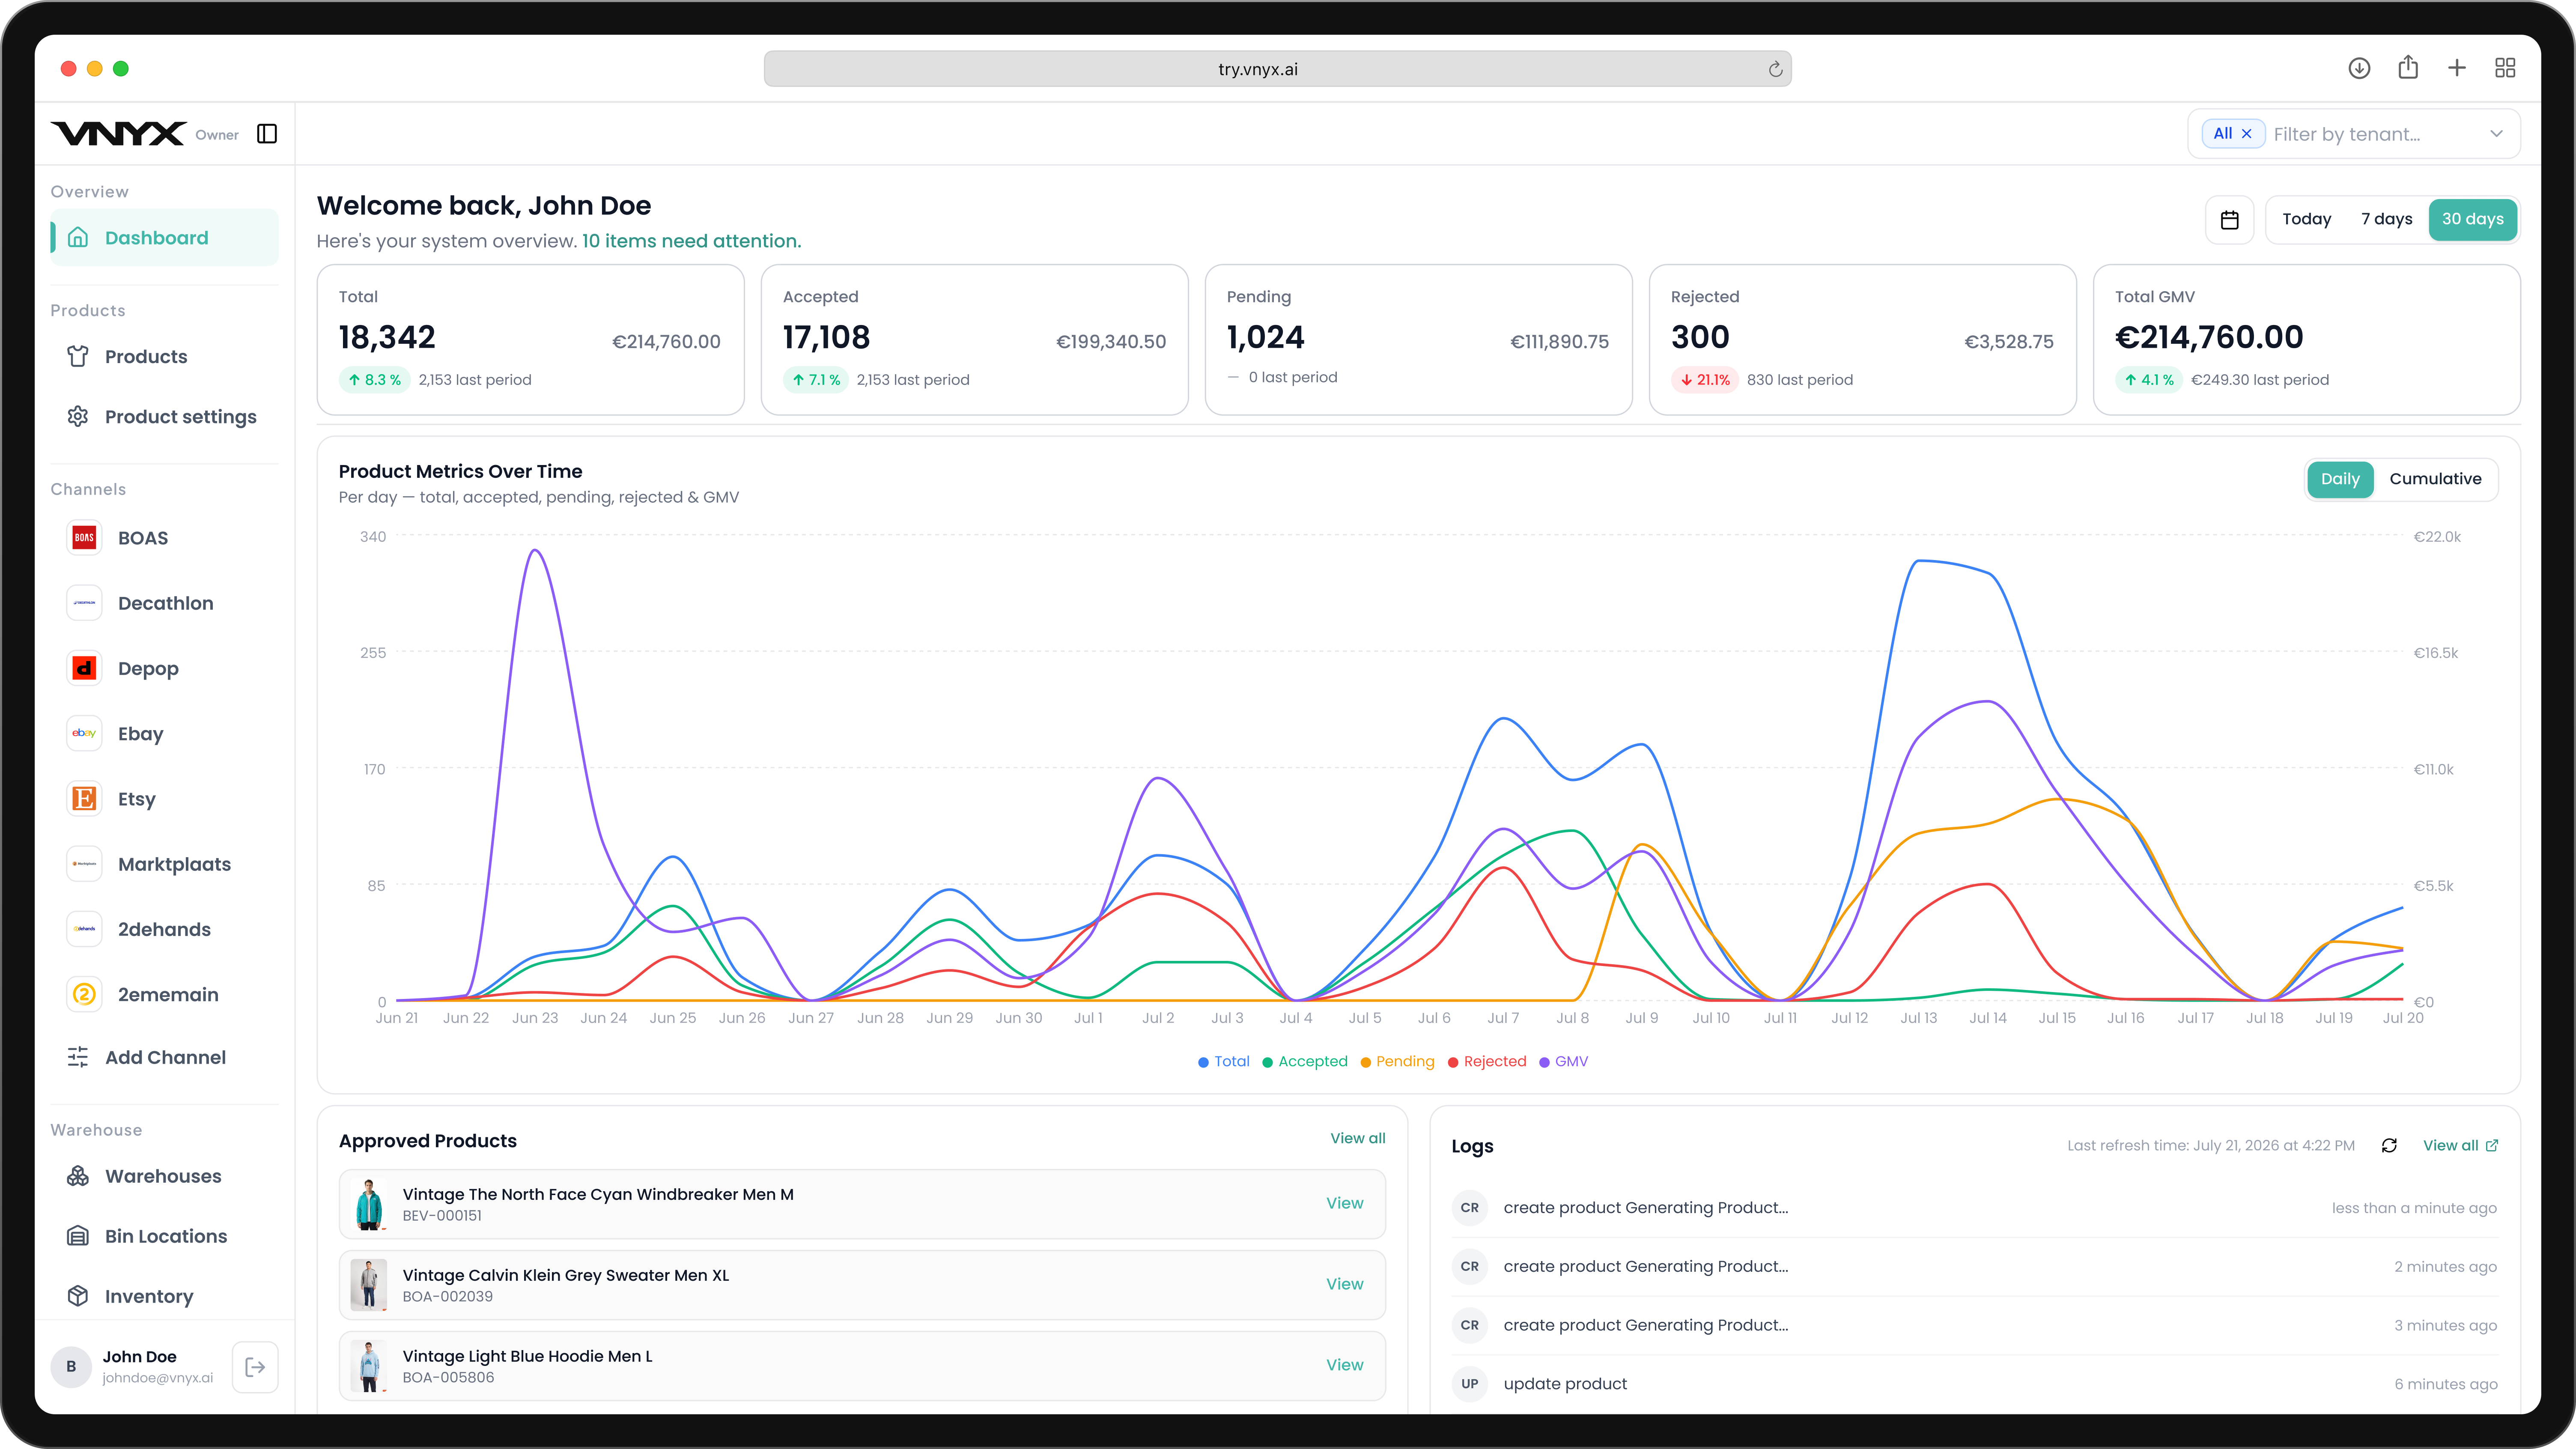Viewport: 2576px width, 1449px height.
Task: Open a new browser tab
Action: coord(2457,68)
